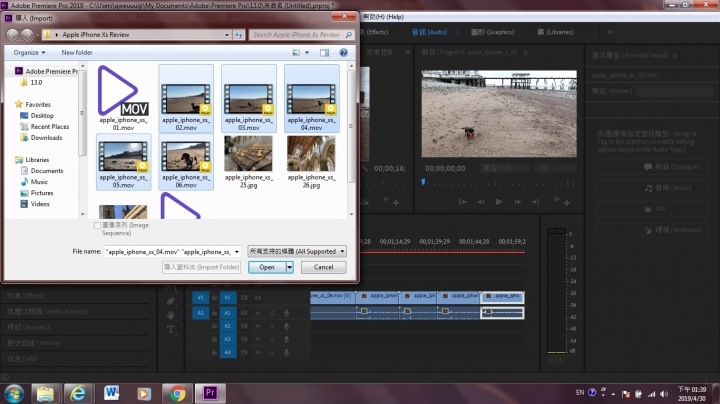This screenshot has width=720, height=404.
Task: Open the Program monitor button editor plus
Action: 567,202
